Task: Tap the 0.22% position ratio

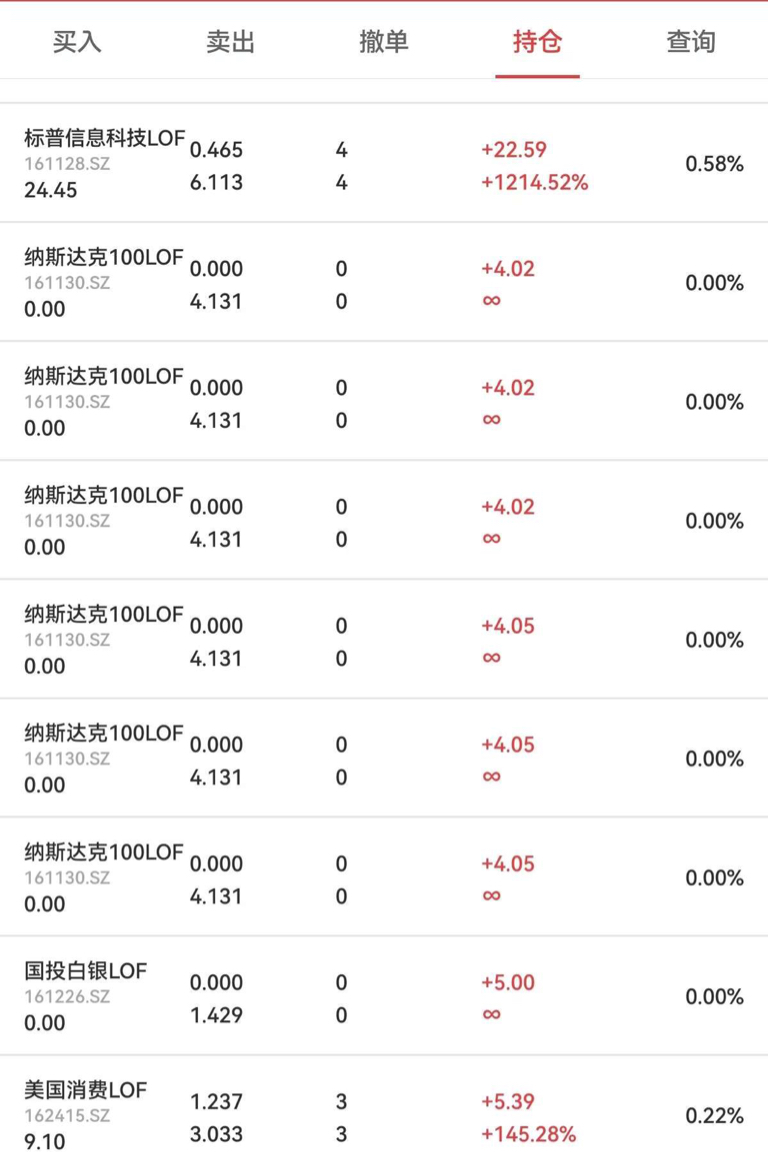Action: click(714, 1116)
